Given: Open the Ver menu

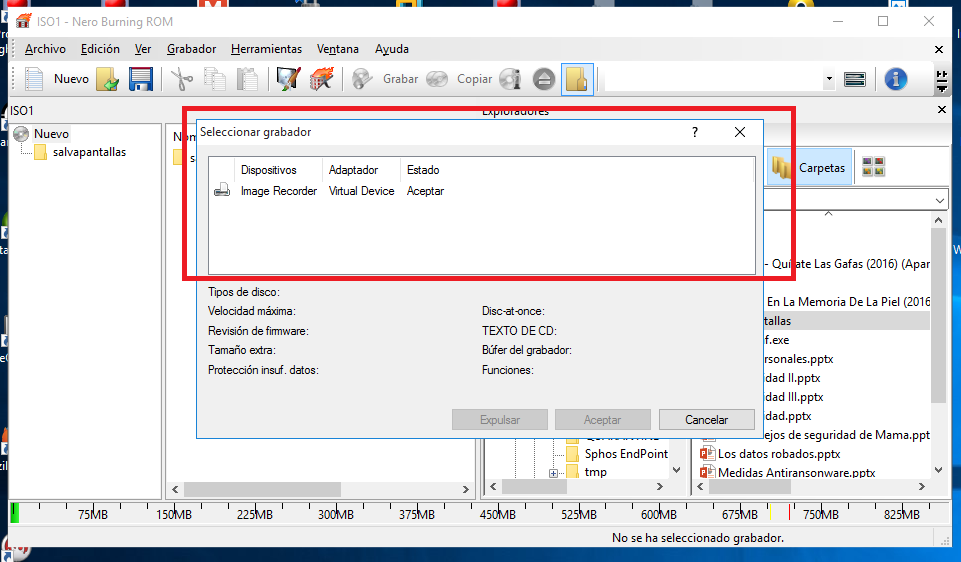Looking at the screenshot, I should pyautogui.click(x=143, y=48).
